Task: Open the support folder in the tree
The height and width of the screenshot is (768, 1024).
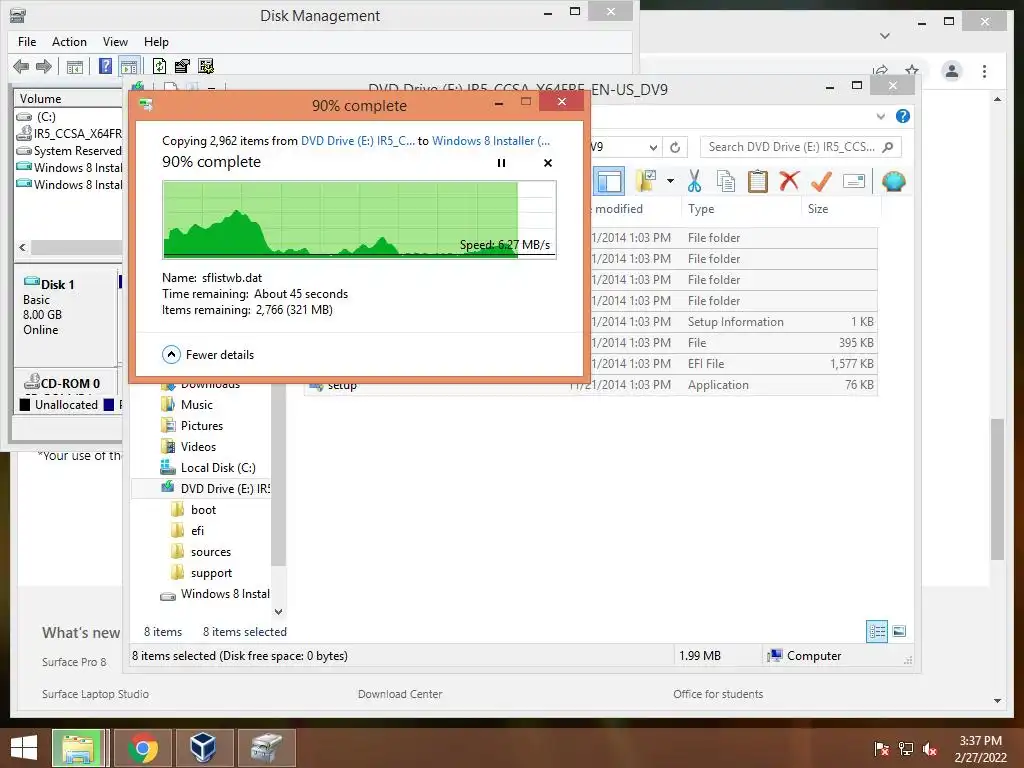Action: point(211,573)
